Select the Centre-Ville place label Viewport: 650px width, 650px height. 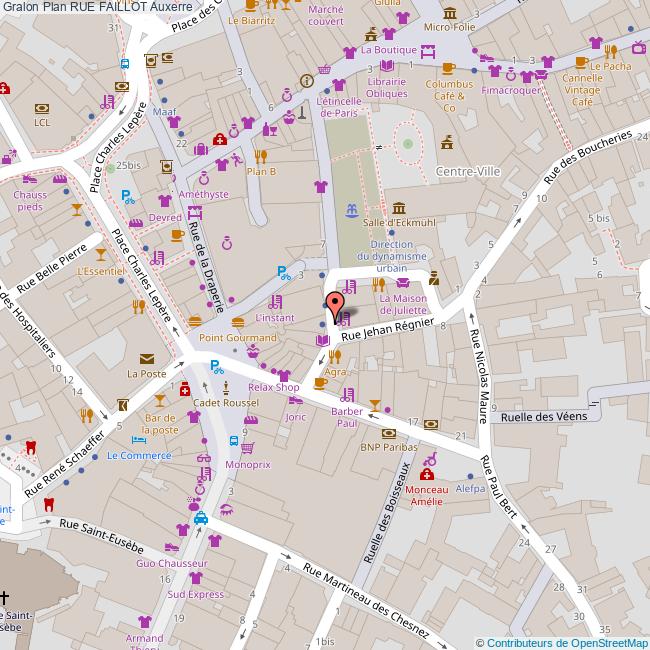[x=468, y=172]
